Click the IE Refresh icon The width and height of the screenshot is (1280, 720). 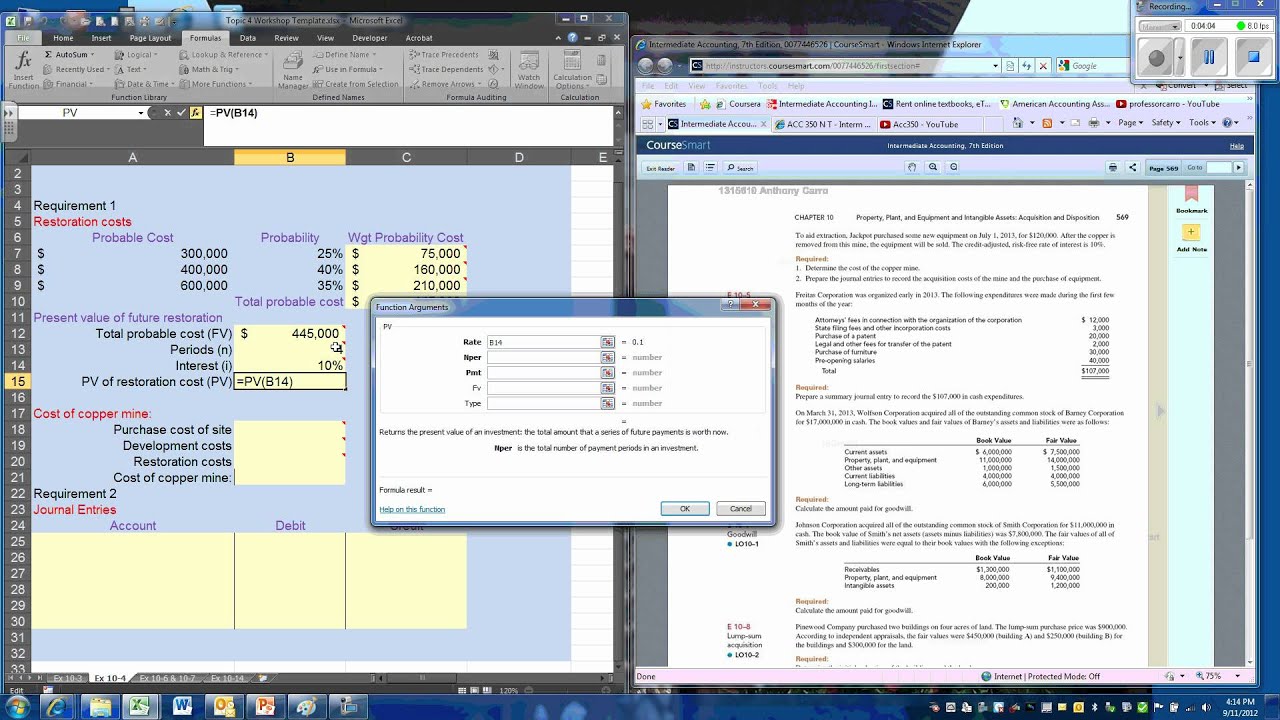(1027, 66)
